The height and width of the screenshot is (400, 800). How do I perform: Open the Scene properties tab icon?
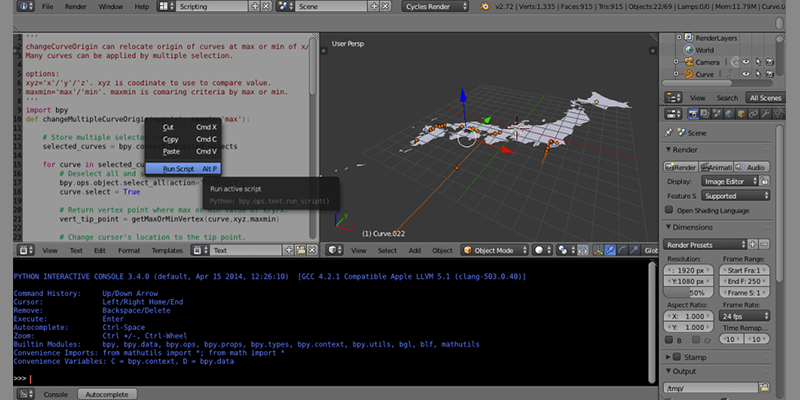[x=717, y=113]
